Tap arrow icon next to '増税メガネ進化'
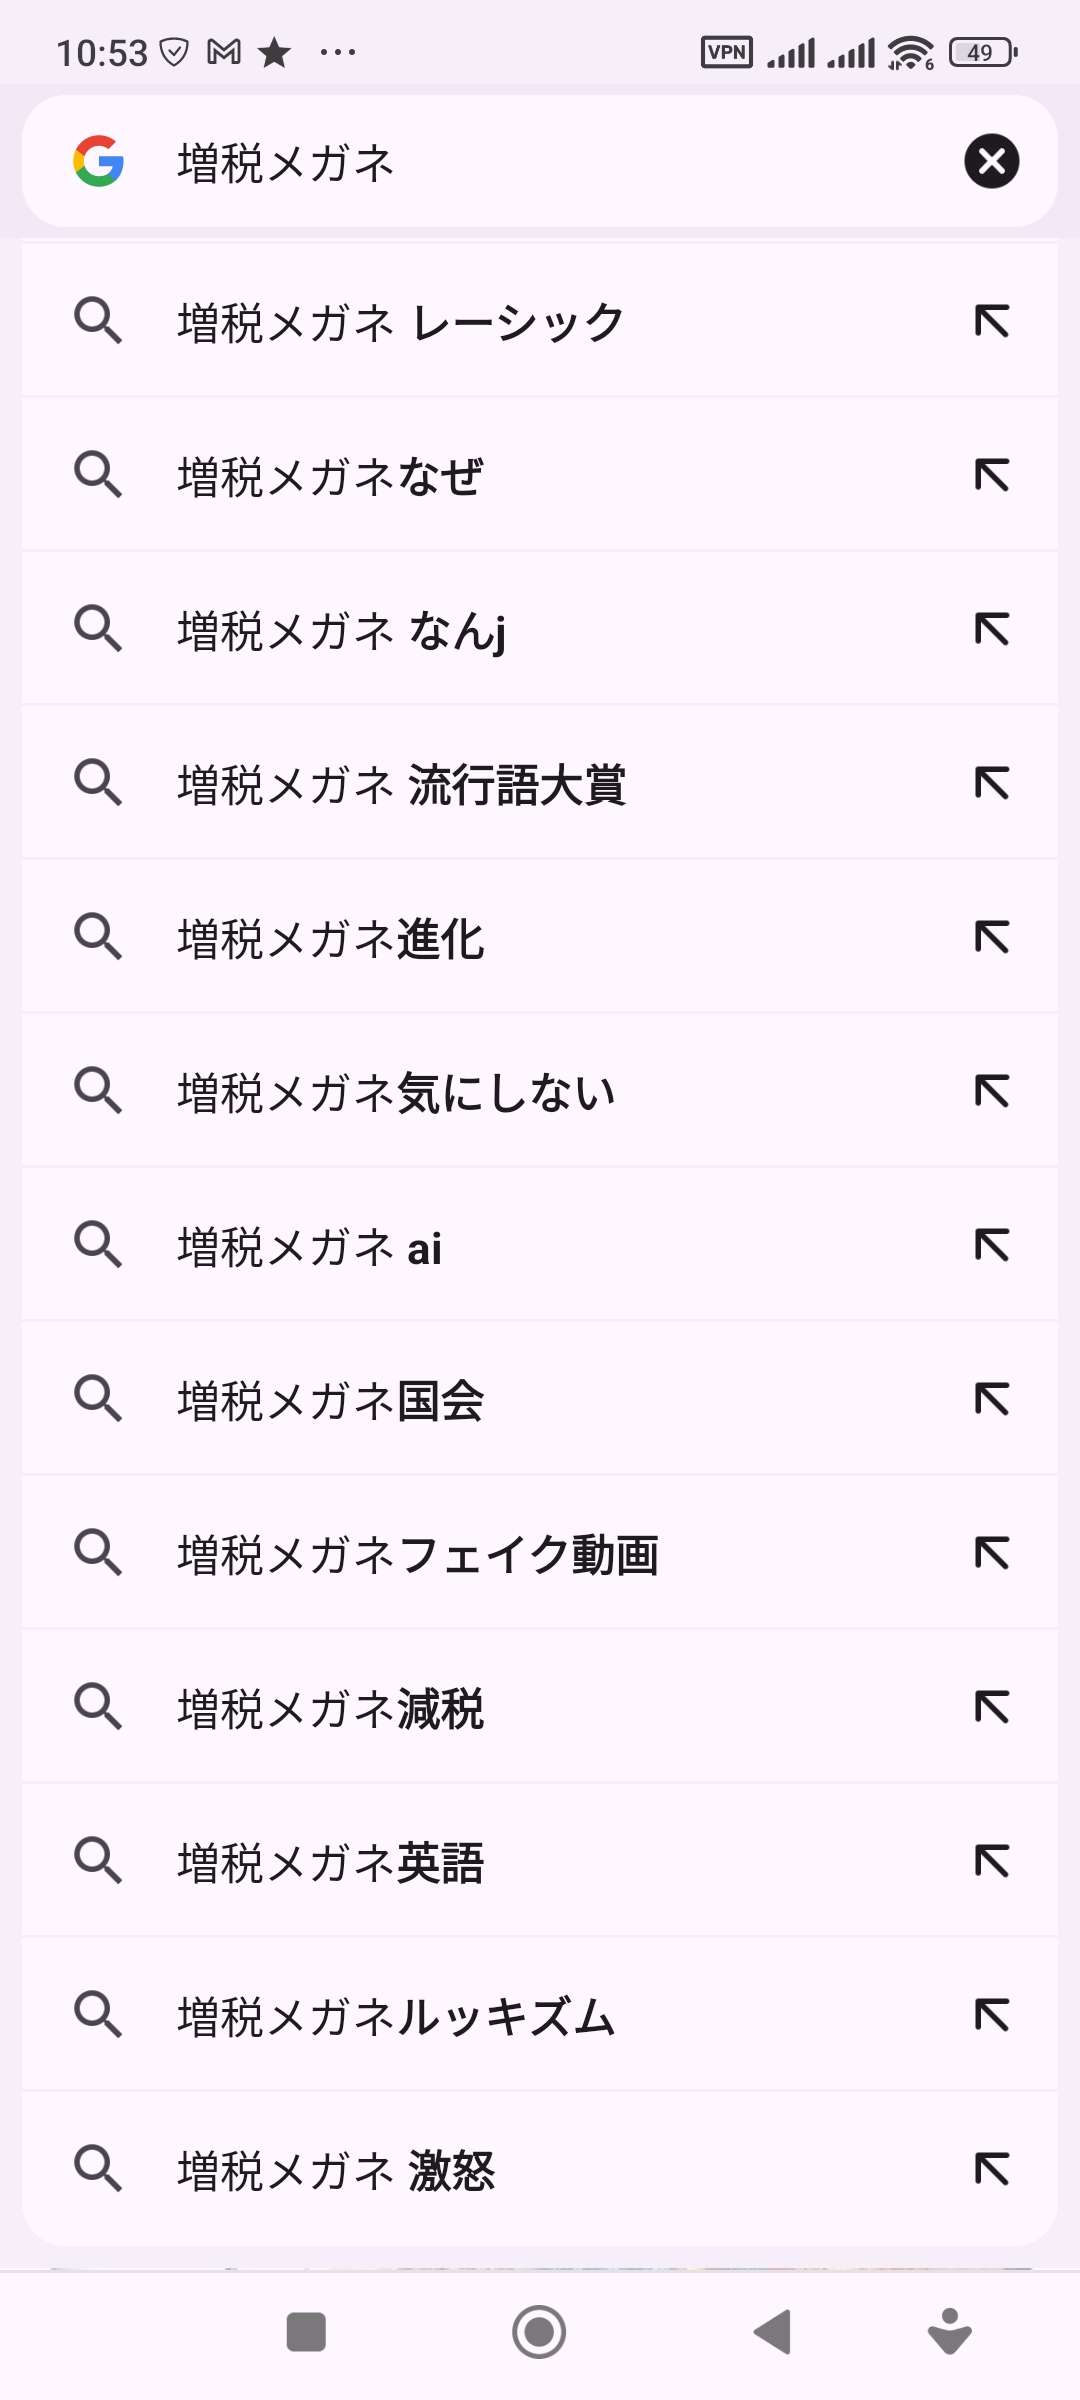Image resolution: width=1080 pixels, height=2400 pixels. tap(991, 938)
